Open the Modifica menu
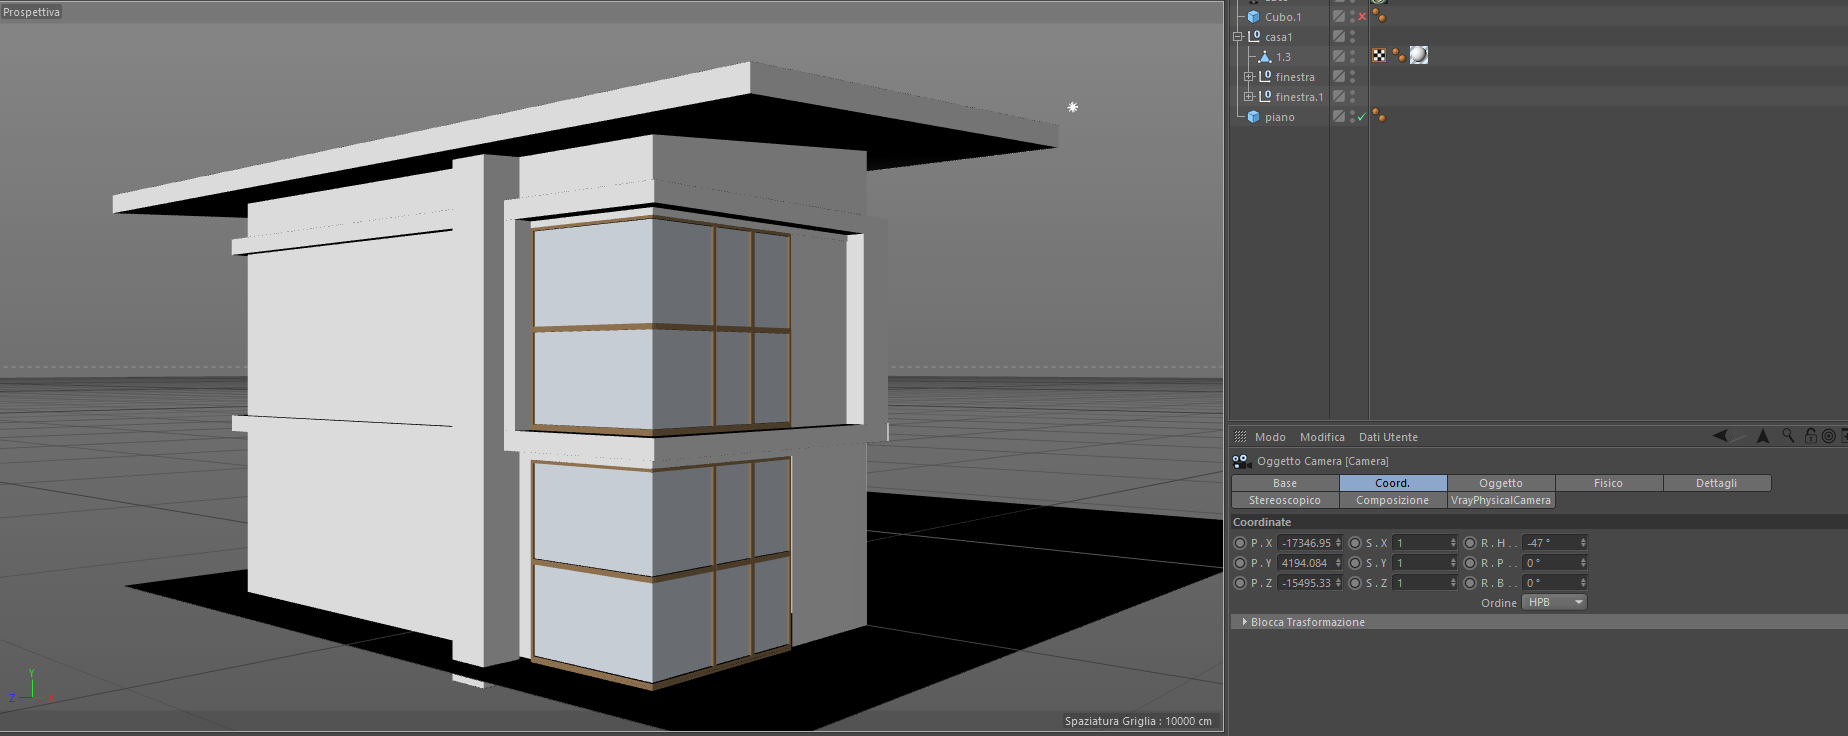 (1322, 437)
